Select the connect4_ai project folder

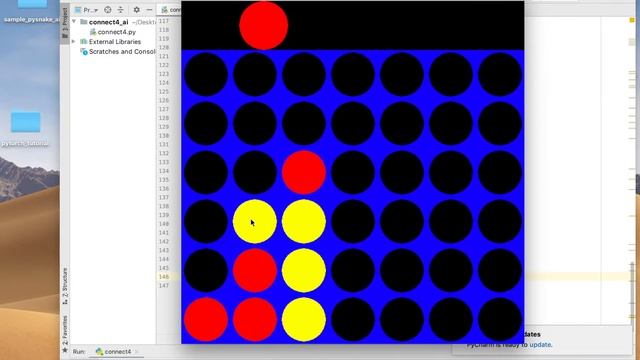tap(108, 22)
